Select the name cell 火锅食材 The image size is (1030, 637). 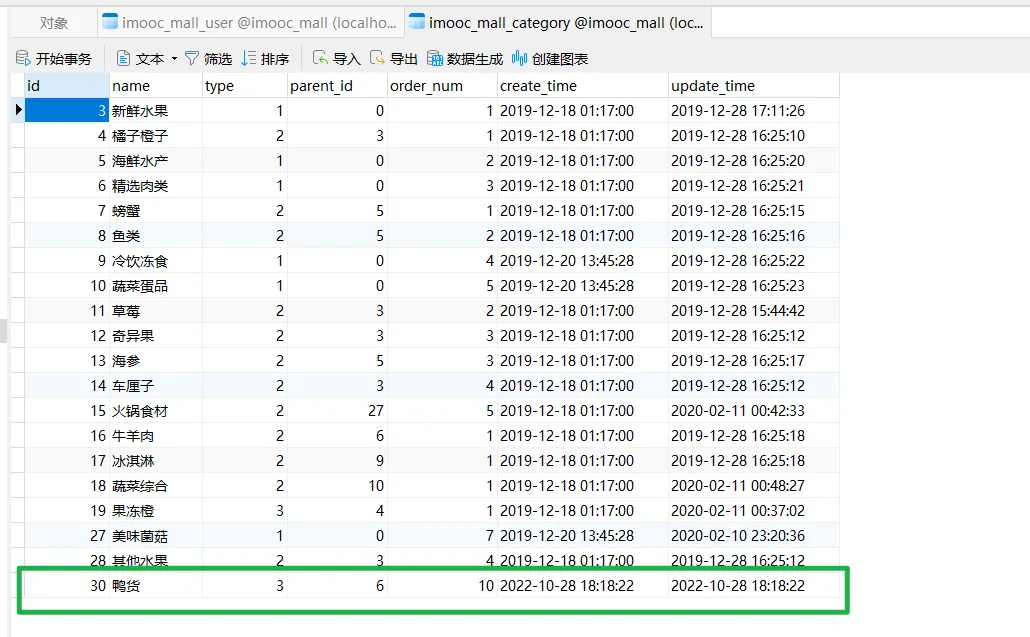coord(156,410)
